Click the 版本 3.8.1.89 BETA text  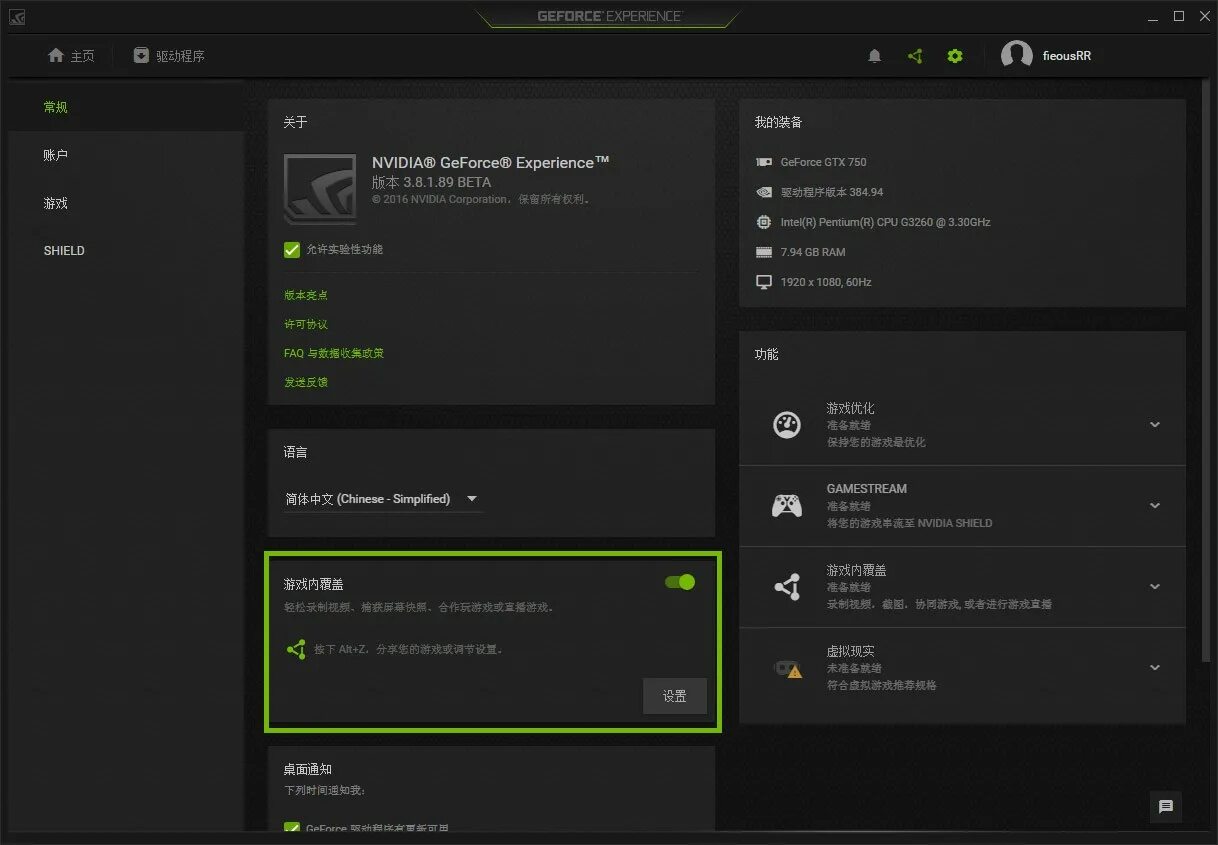pos(432,182)
